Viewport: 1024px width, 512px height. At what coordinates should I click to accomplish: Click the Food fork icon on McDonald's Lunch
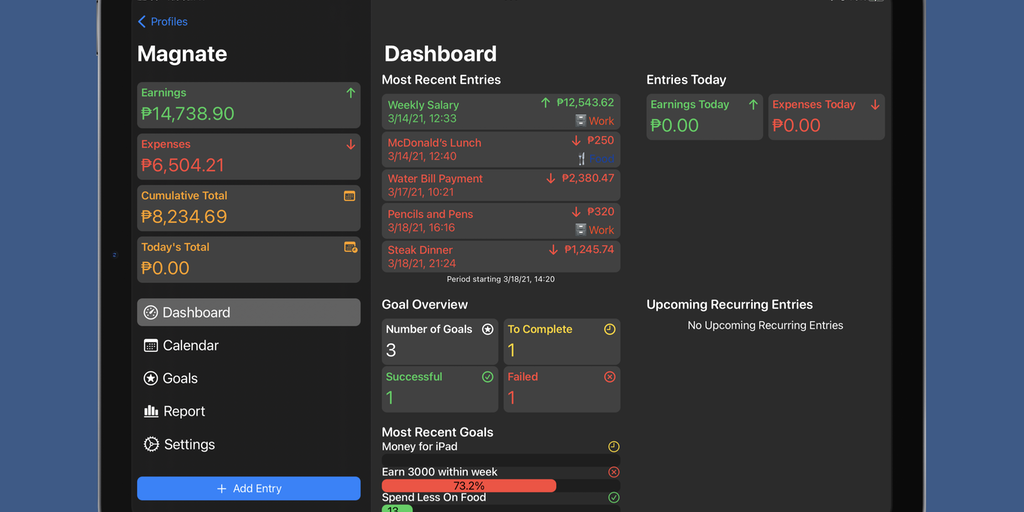581,158
